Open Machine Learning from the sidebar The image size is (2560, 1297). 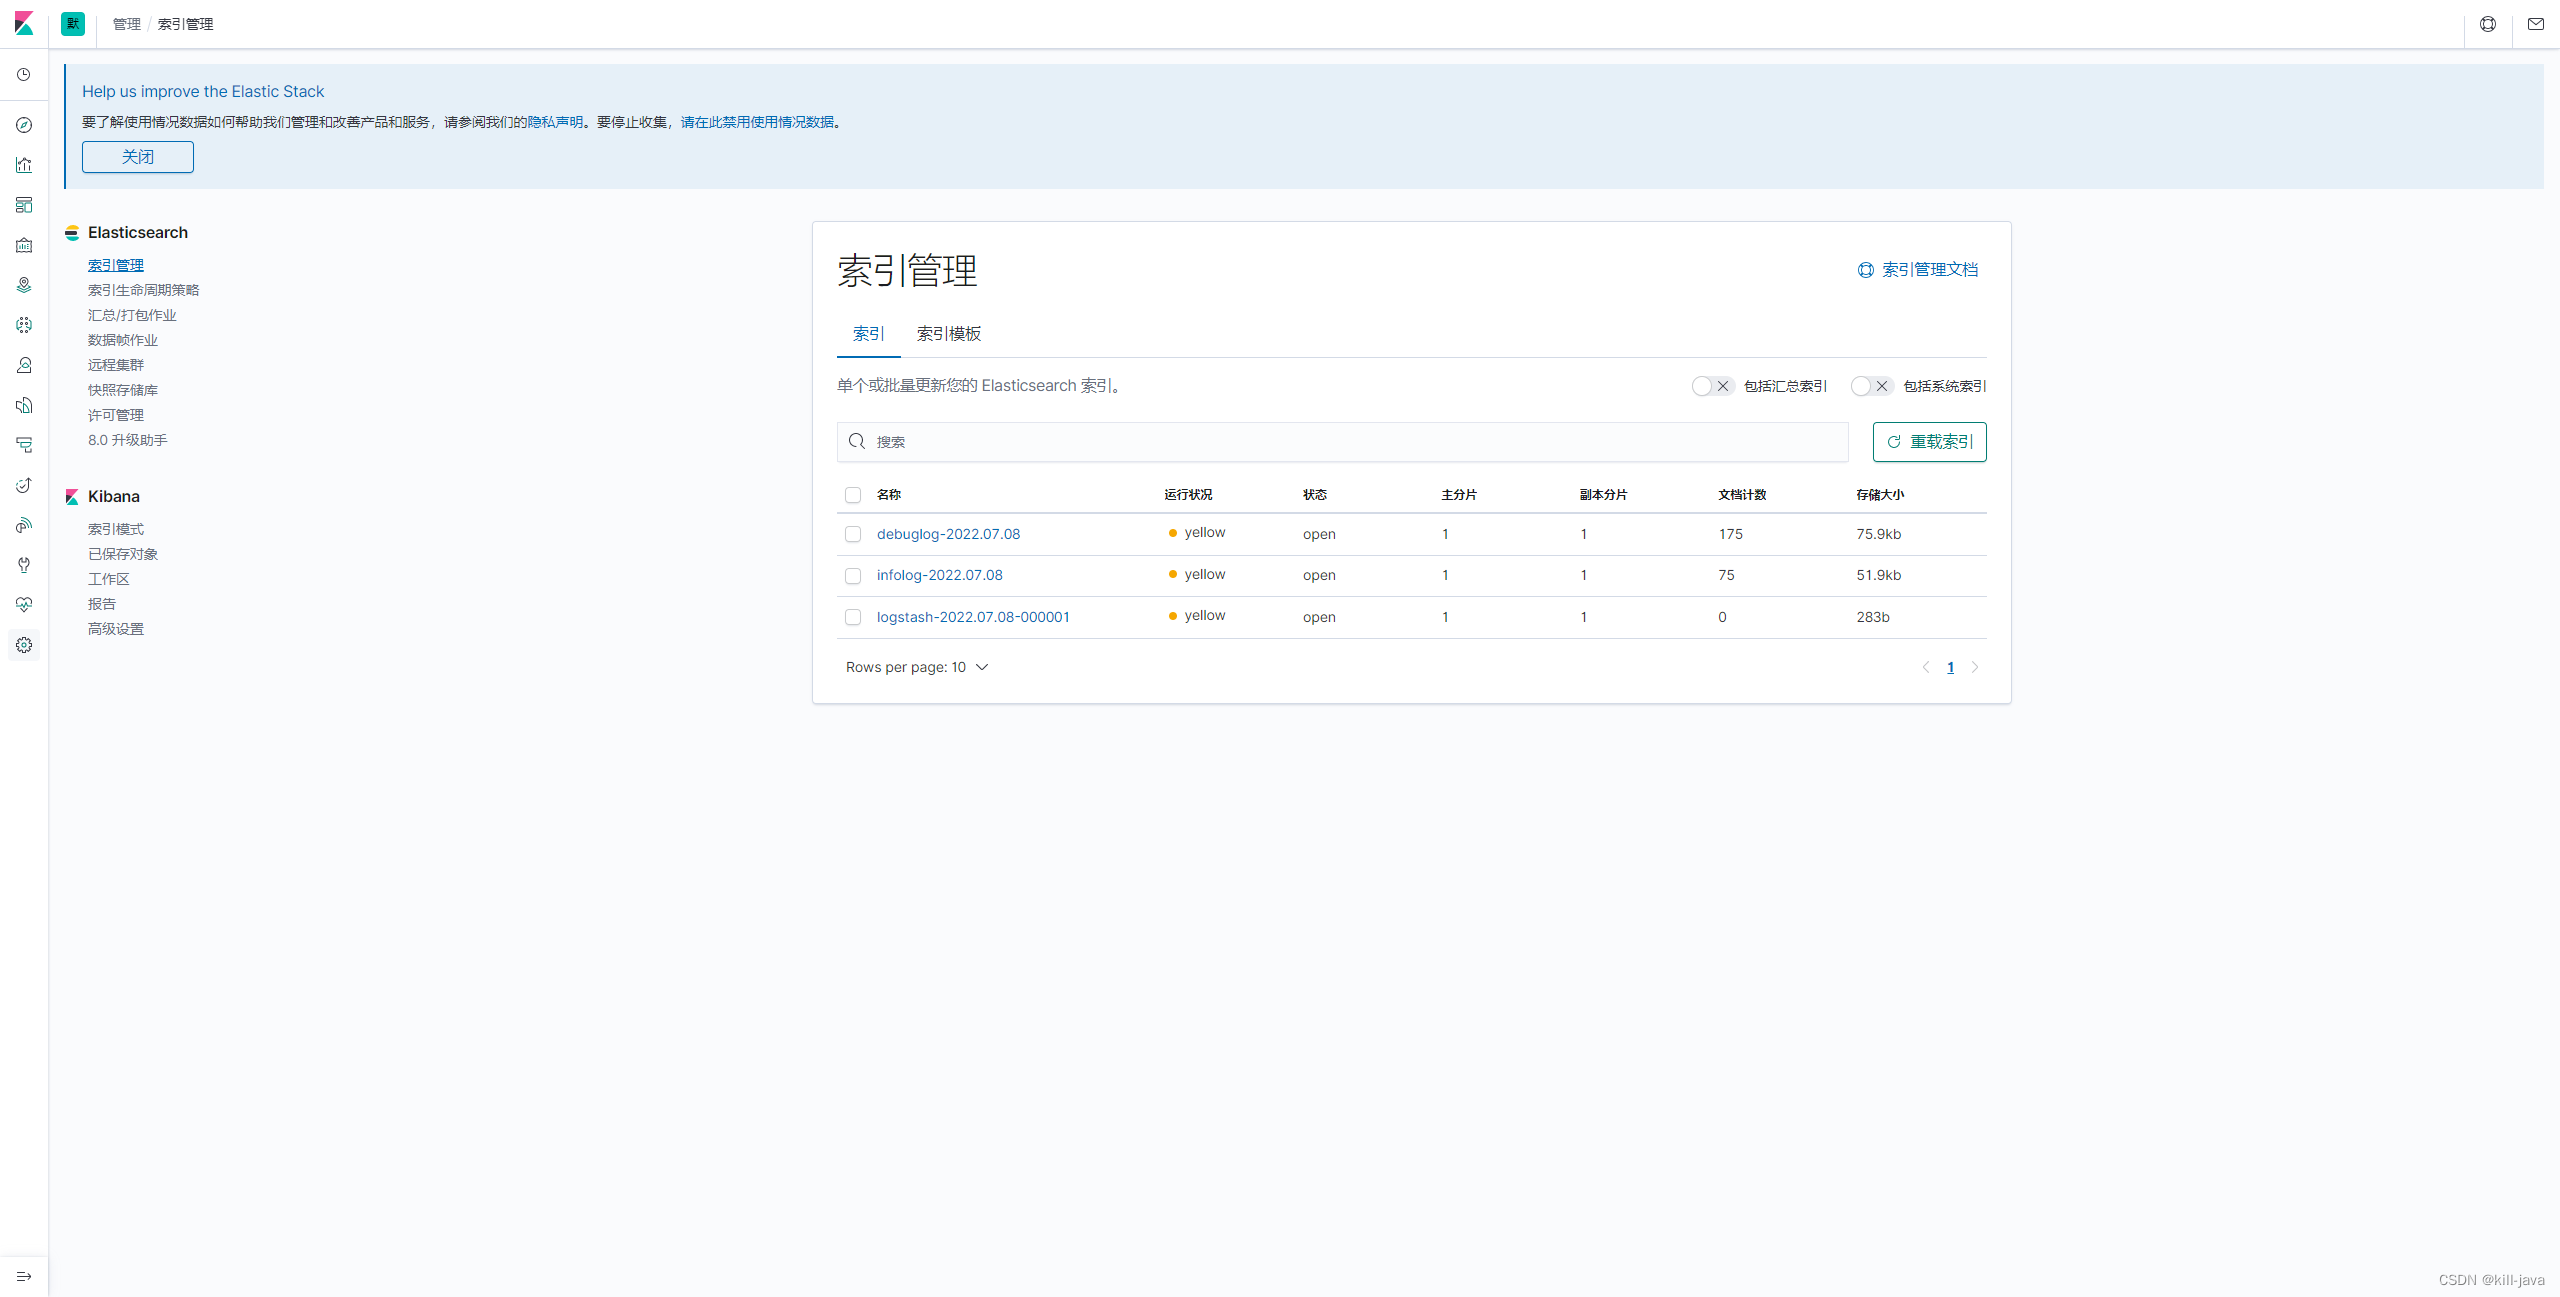[24, 325]
